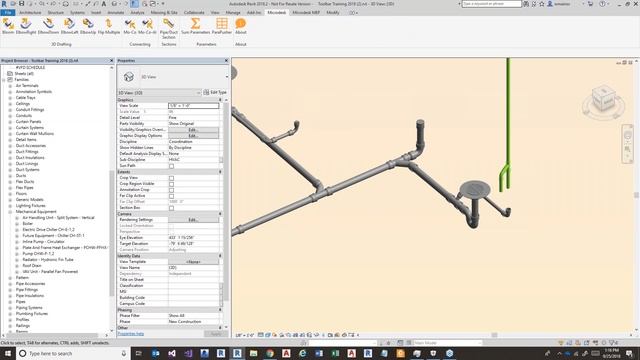
Task: Click the text tool (A) in quick access toolbar
Action: (104, 4)
